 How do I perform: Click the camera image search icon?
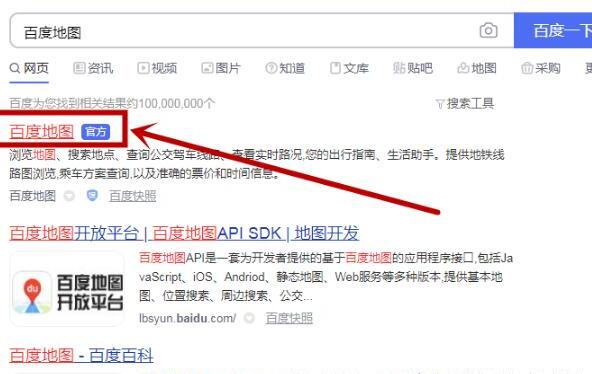[488, 30]
